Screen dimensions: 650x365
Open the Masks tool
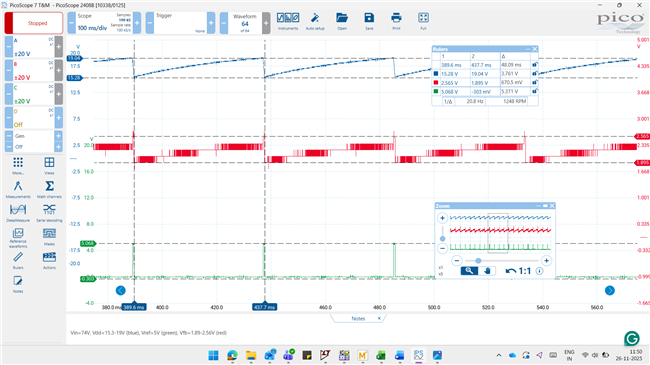[x=49, y=236]
